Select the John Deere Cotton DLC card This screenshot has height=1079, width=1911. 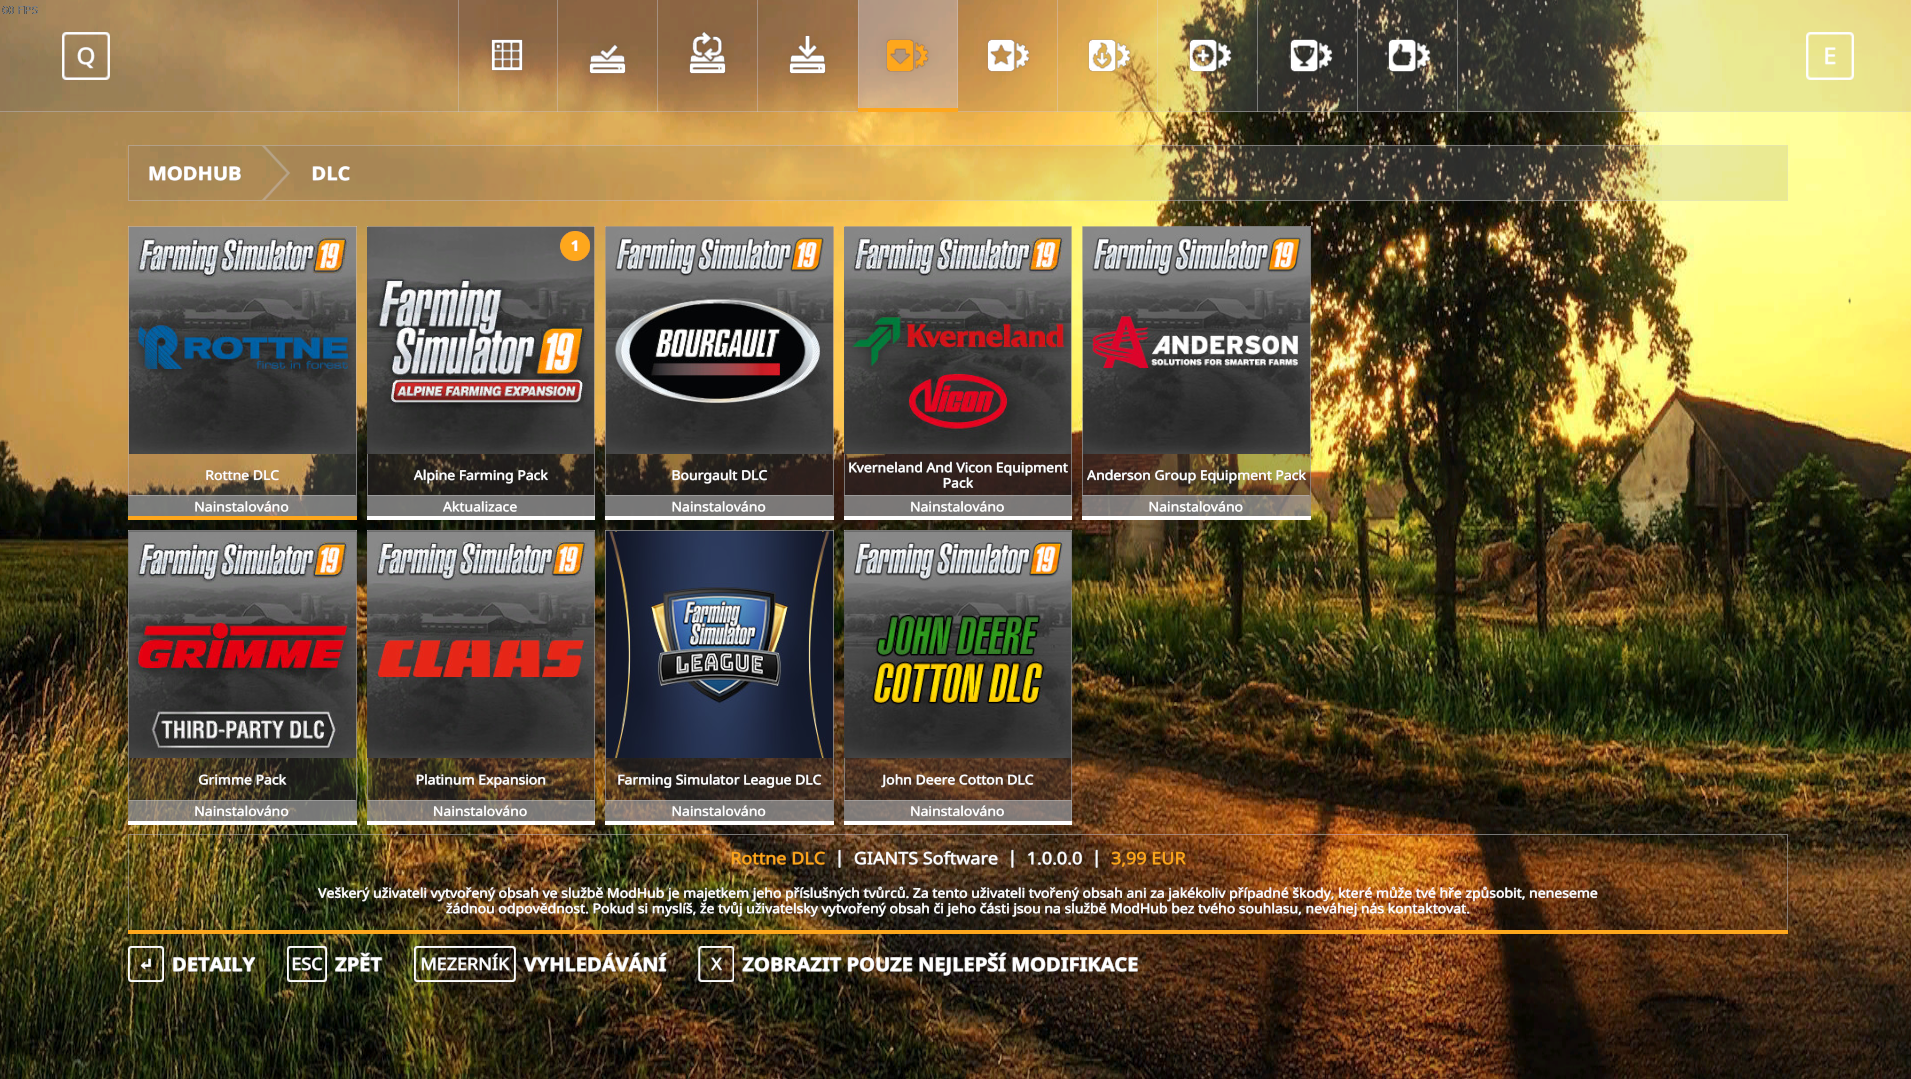957,677
